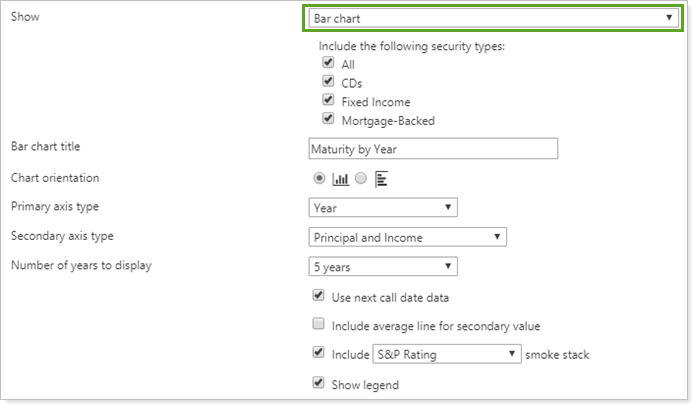Expand the Principal and Income dropdown
Viewport: 697px width, 409px height.
(407, 237)
